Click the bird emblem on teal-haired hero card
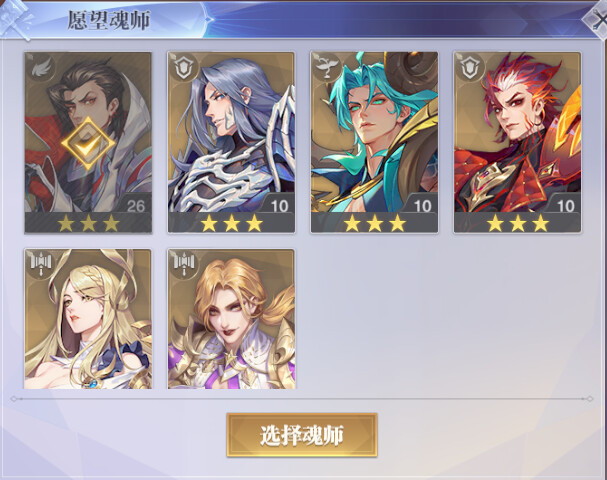 coord(327,68)
